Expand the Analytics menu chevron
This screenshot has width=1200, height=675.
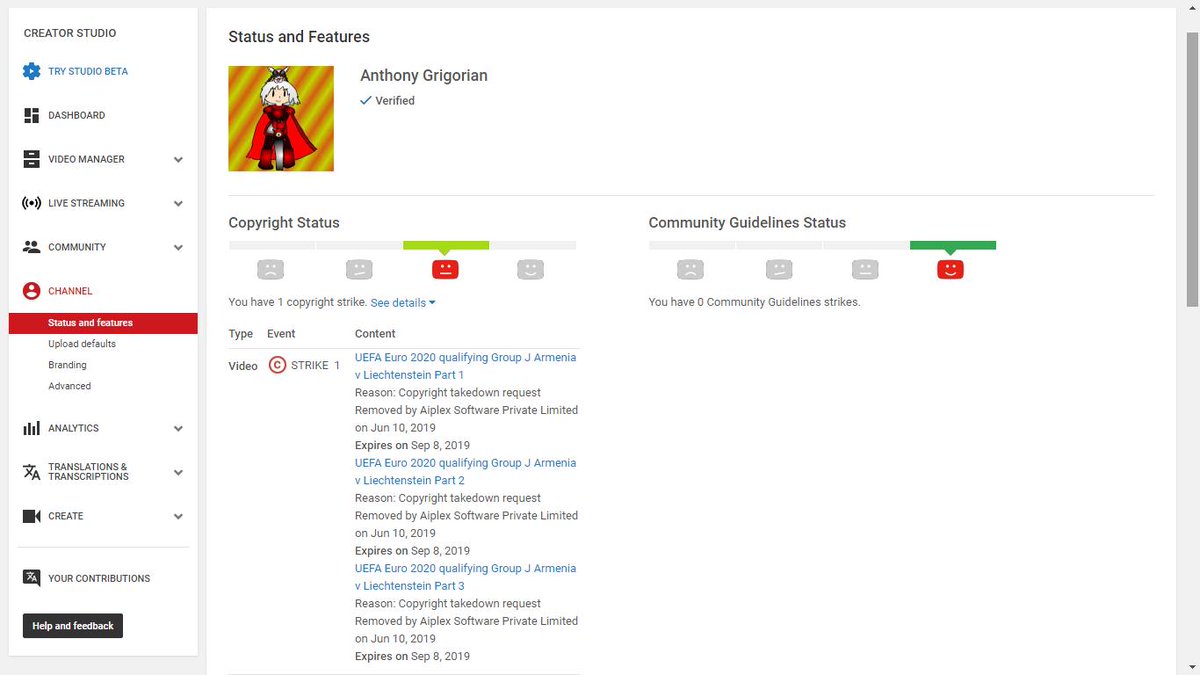point(178,428)
